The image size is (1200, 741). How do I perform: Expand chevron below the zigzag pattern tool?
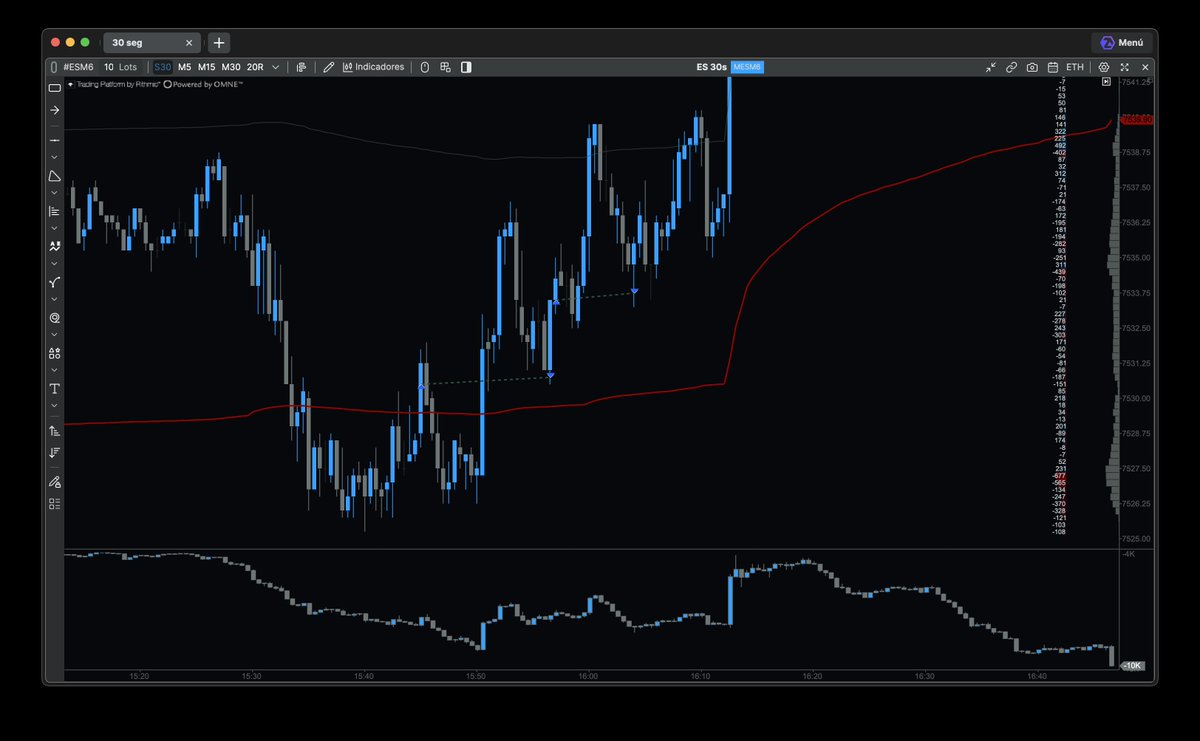click(x=54, y=263)
